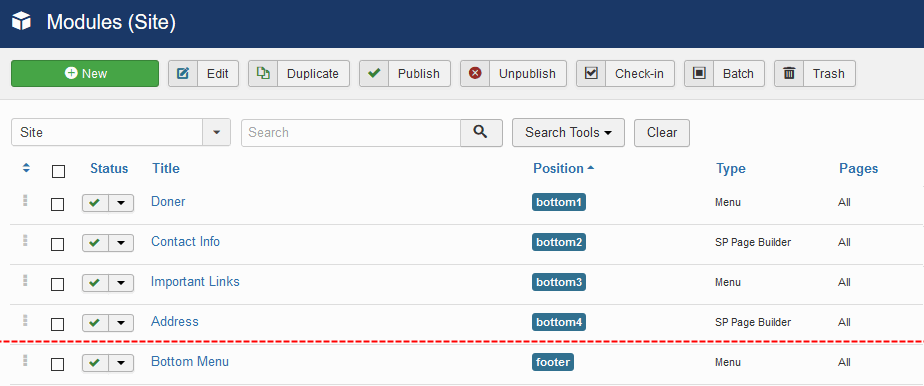Click the green Publish checkmark icon
924x386 pixels.
374,74
